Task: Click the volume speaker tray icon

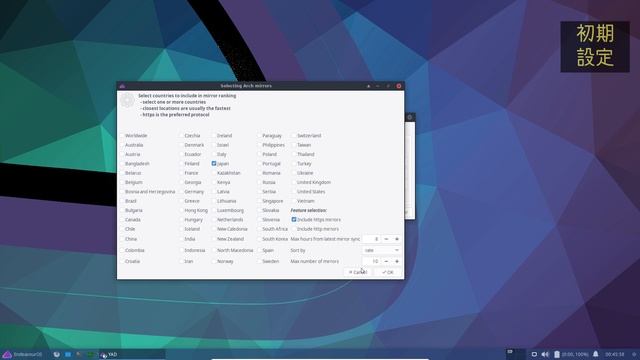Action: click(x=545, y=354)
